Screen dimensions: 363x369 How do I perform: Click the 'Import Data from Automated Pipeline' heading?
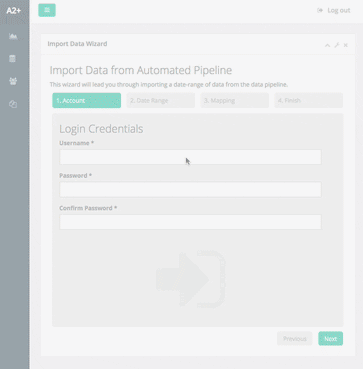[141, 70]
